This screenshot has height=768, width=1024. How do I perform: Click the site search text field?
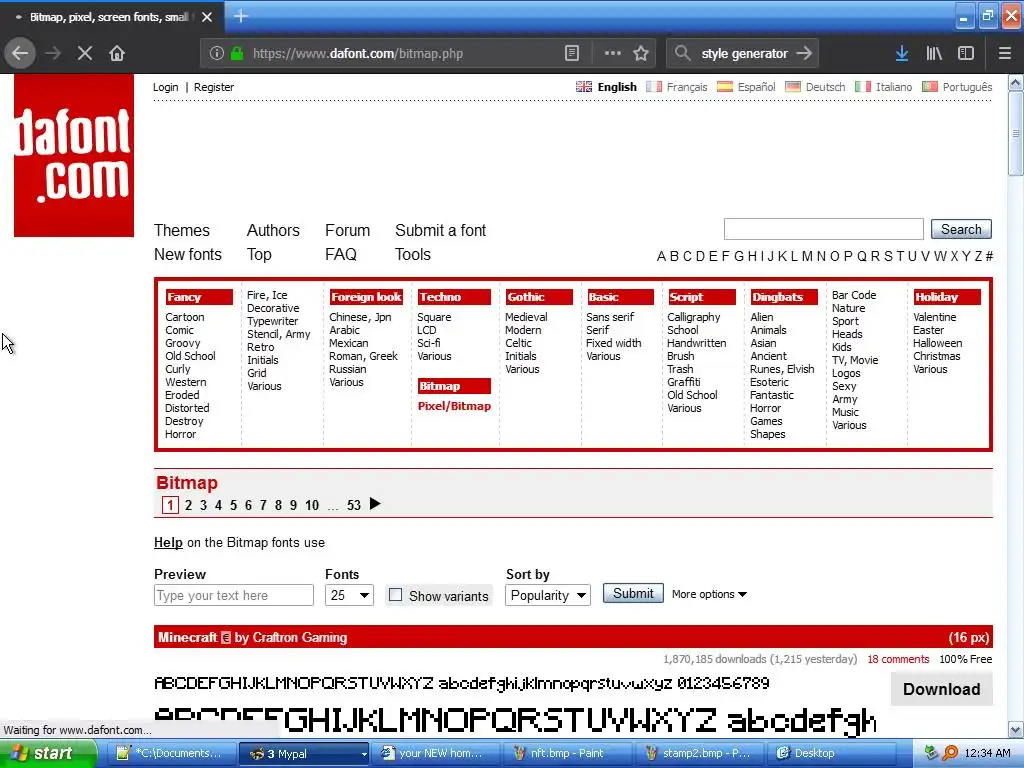[x=824, y=229]
